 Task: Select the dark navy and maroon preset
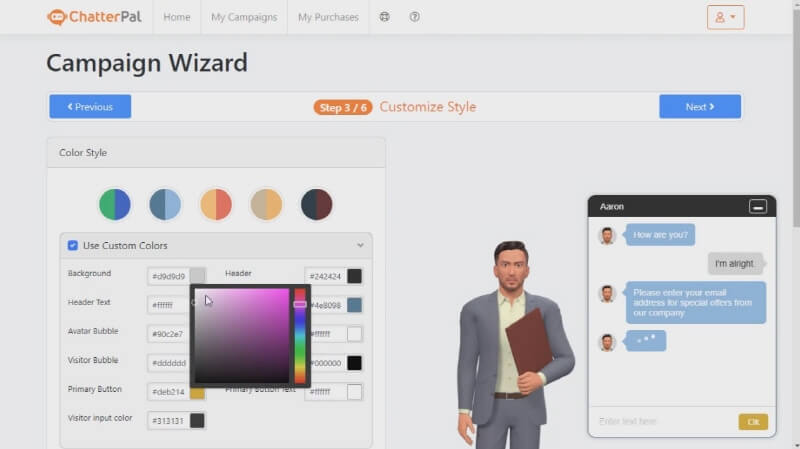(x=317, y=204)
